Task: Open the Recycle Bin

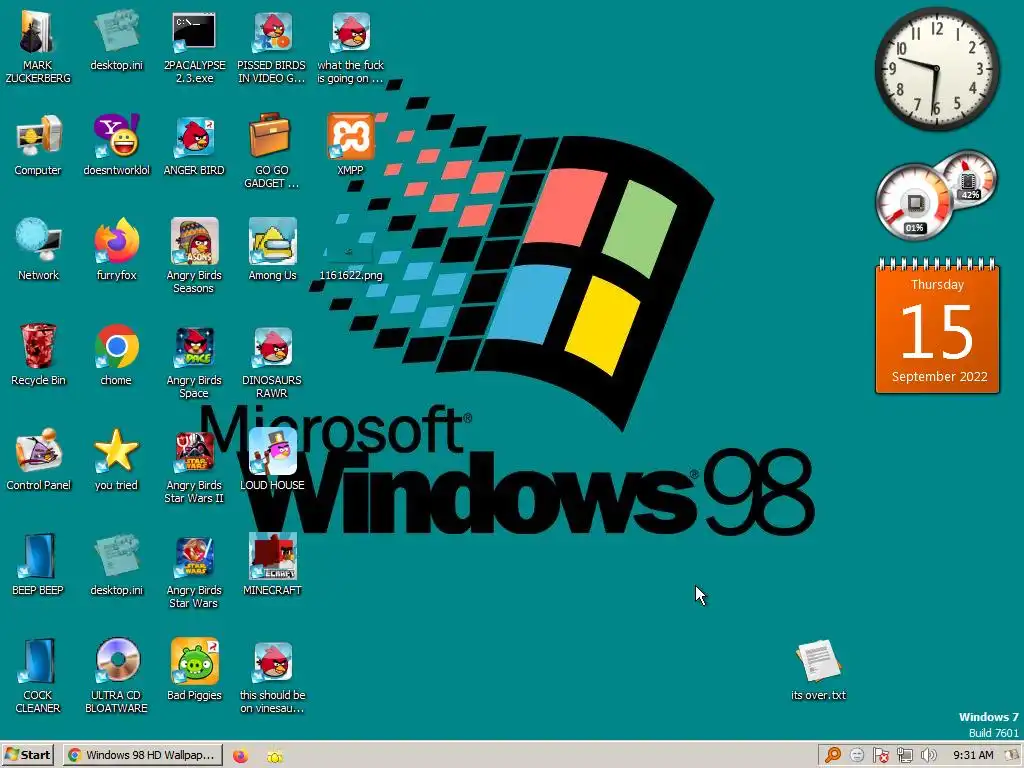Action: [x=38, y=346]
